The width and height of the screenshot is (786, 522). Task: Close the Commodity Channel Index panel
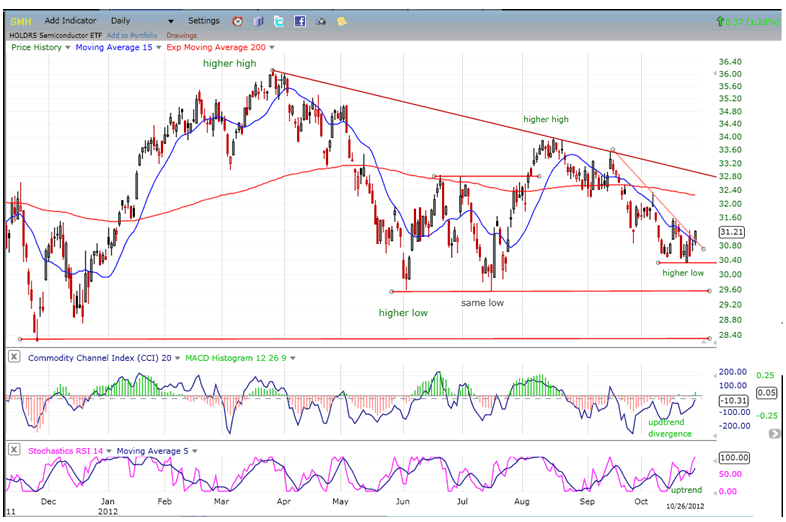click(x=13, y=358)
